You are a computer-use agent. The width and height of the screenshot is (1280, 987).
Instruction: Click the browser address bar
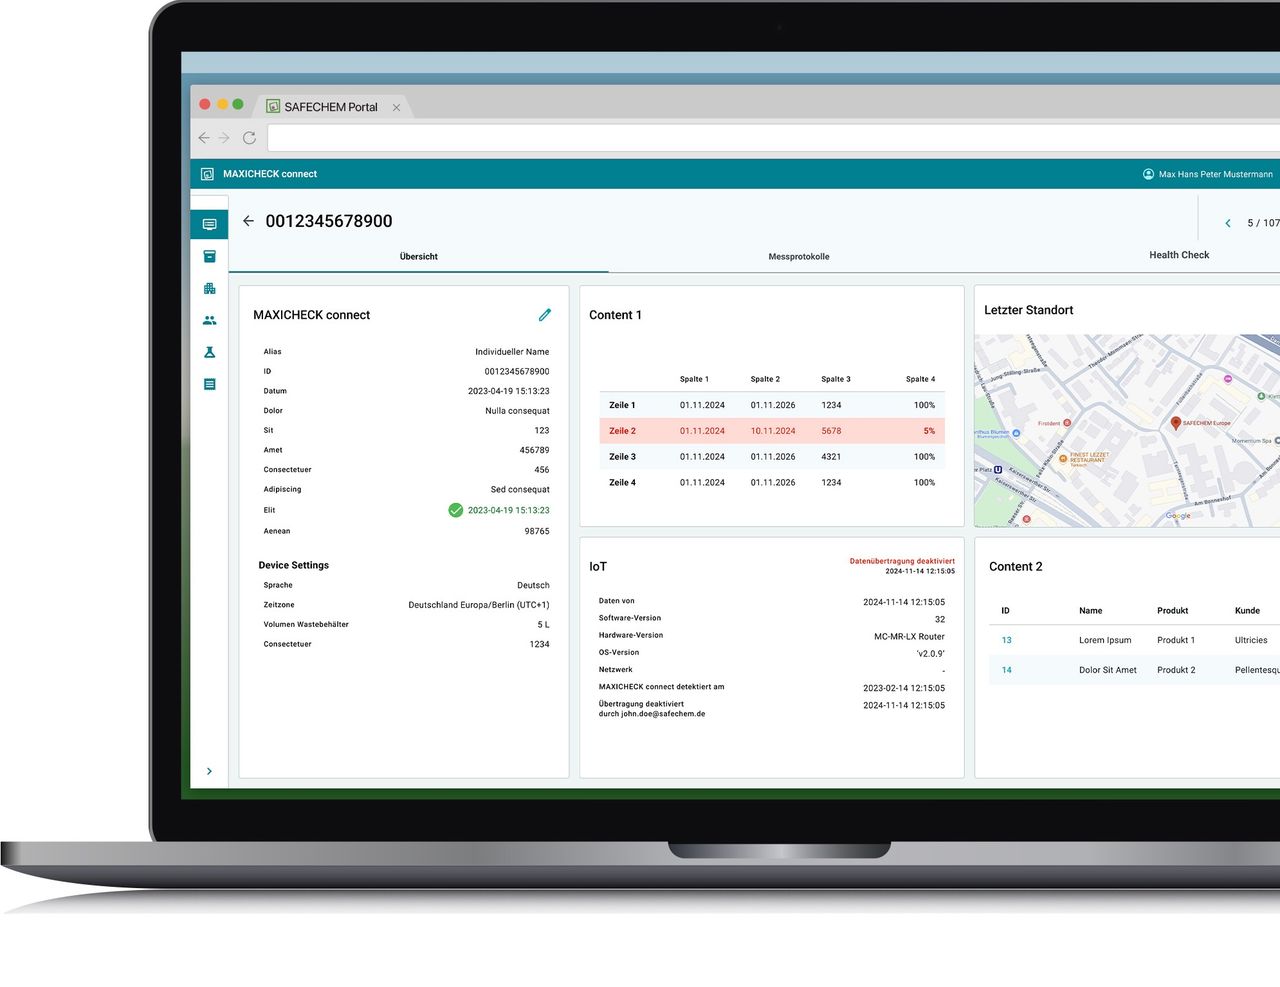(x=774, y=138)
